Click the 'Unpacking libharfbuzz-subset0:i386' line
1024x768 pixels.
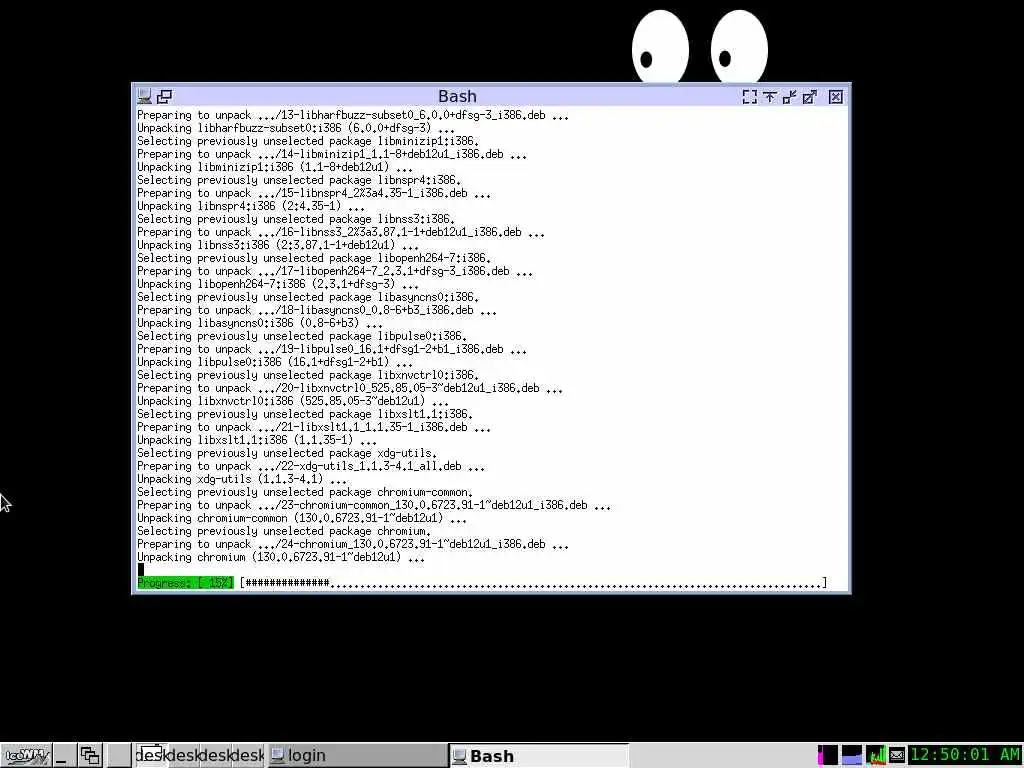coord(296,129)
